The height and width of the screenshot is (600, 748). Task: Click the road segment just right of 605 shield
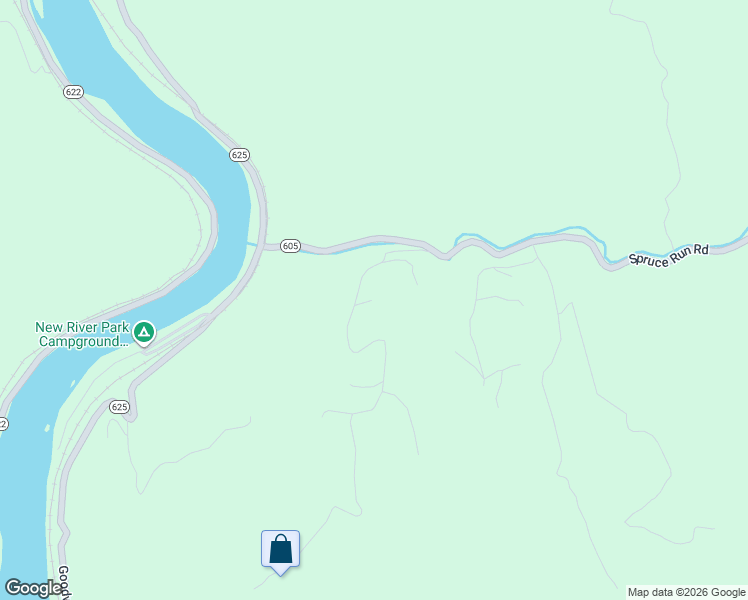317,249
